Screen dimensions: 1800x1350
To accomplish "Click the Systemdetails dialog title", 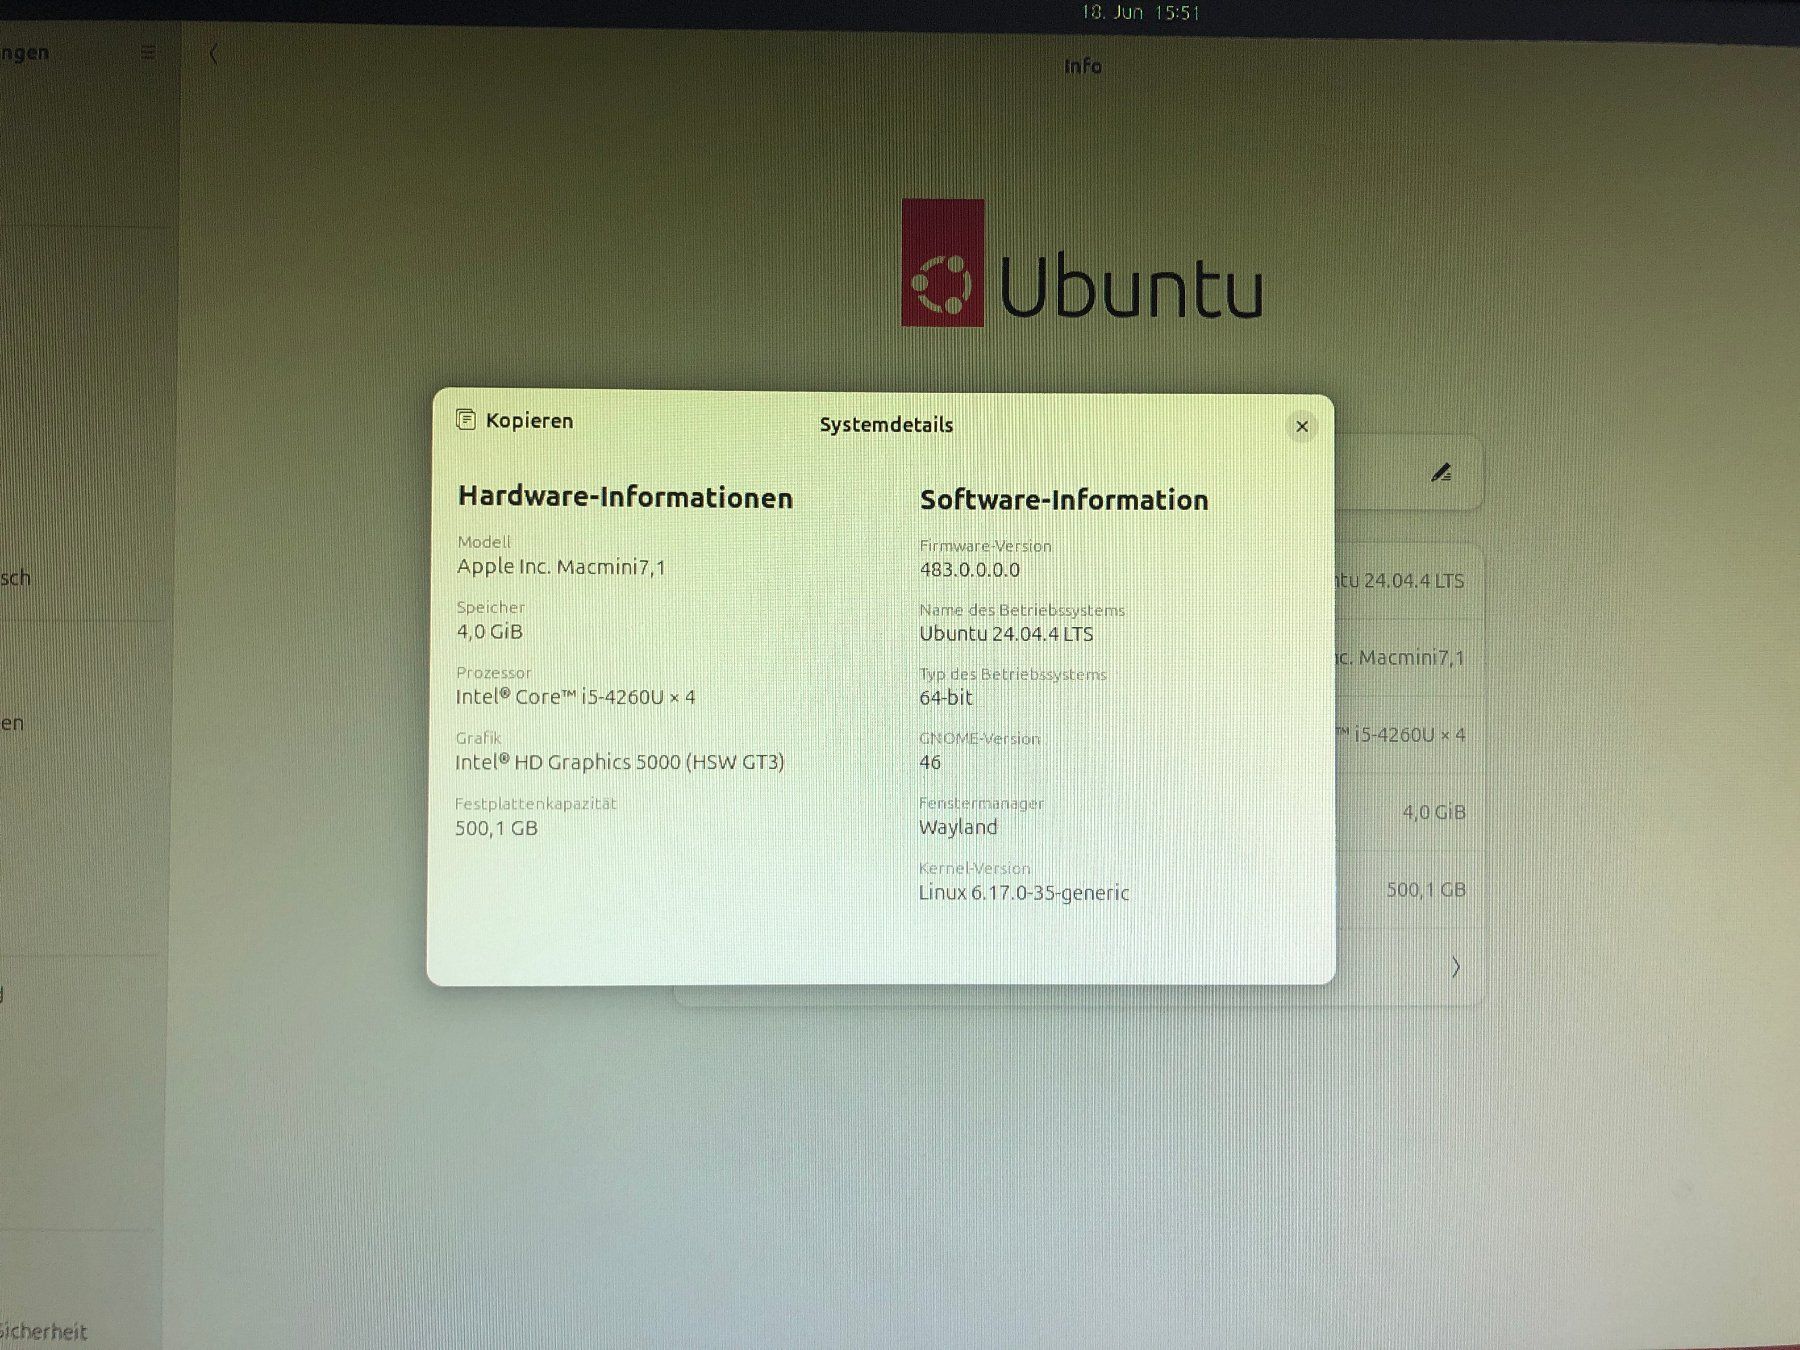I will [x=886, y=425].
